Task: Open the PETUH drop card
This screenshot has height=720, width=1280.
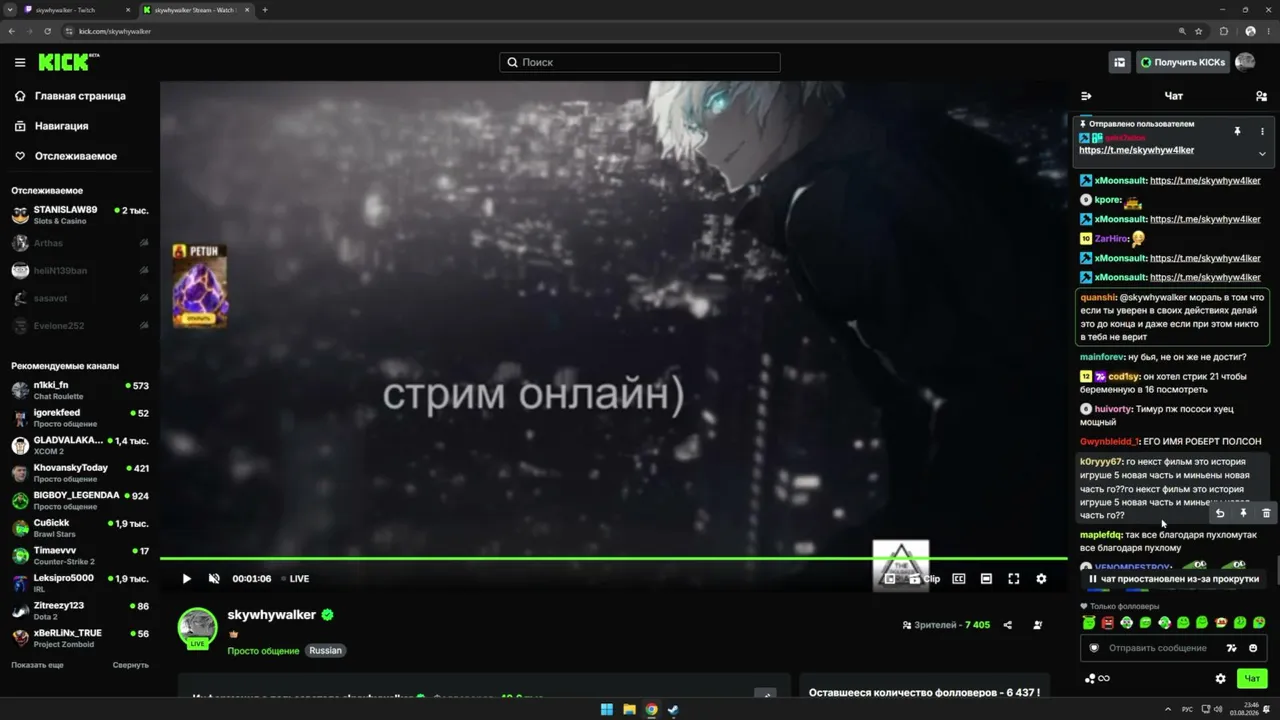Action: pos(200,286)
